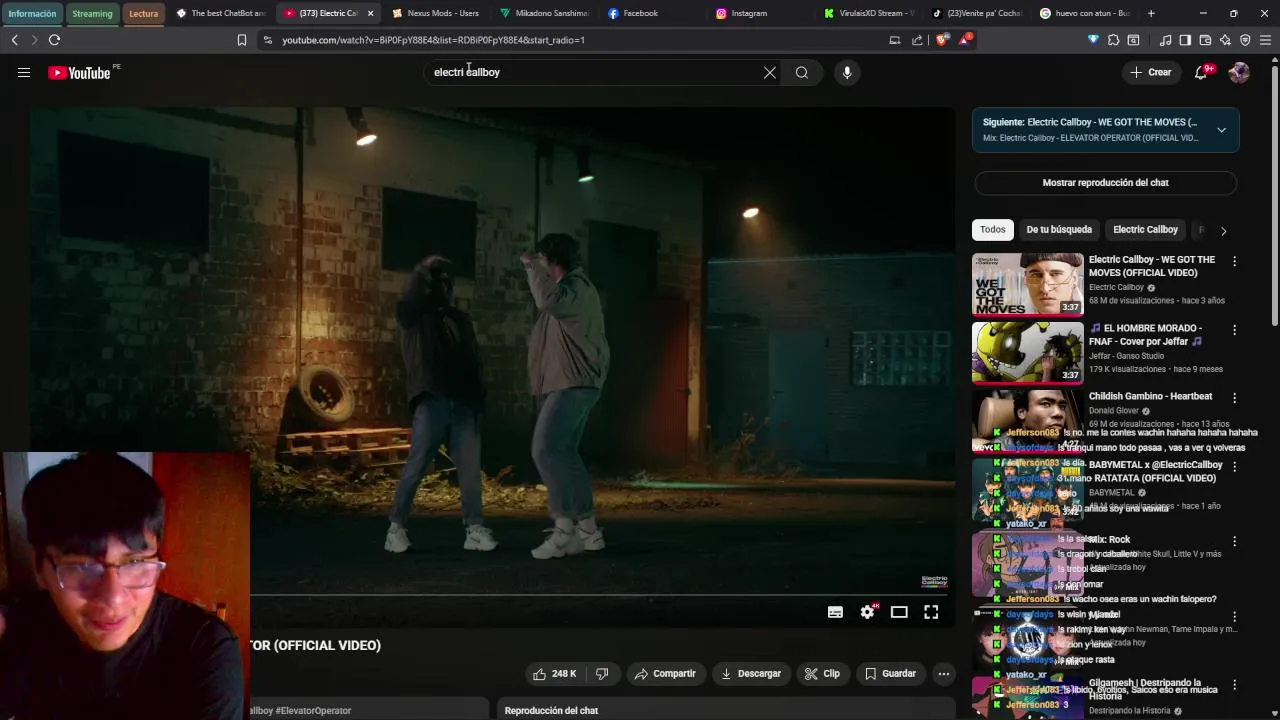Open the playlist music note icon

1165,40
